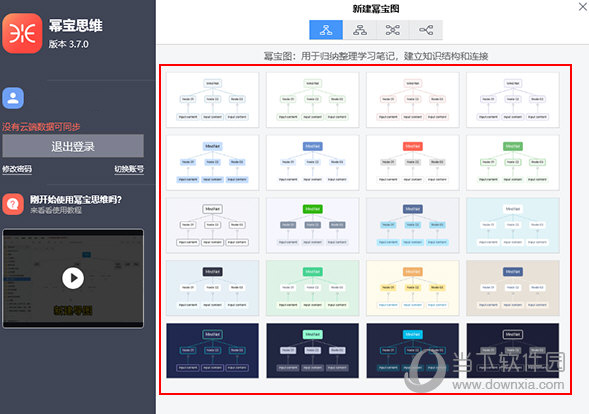Choose the template with red root node
This screenshot has height=414, width=589.
click(413, 163)
